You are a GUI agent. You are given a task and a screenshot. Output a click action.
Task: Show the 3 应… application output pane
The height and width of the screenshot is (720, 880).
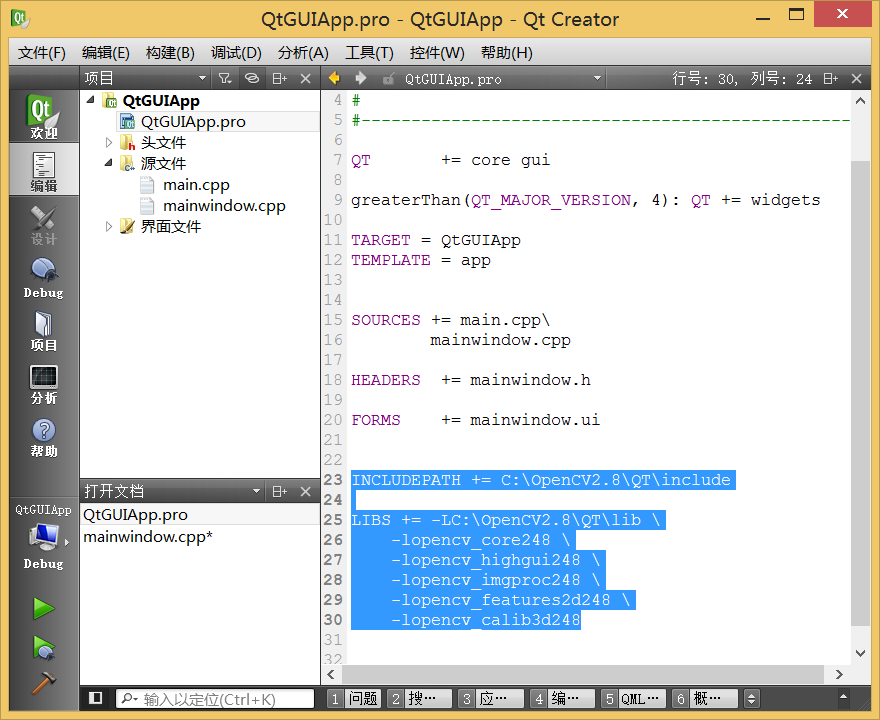(x=491, y=699)
